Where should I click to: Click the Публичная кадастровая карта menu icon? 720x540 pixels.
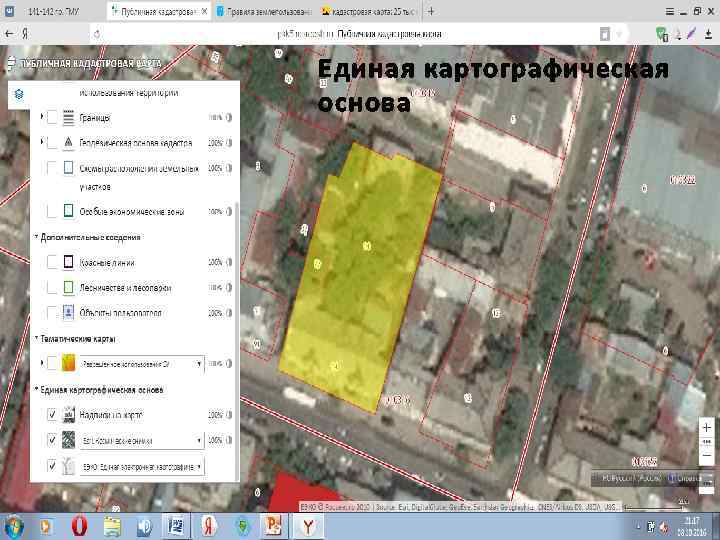pos(11,63)
